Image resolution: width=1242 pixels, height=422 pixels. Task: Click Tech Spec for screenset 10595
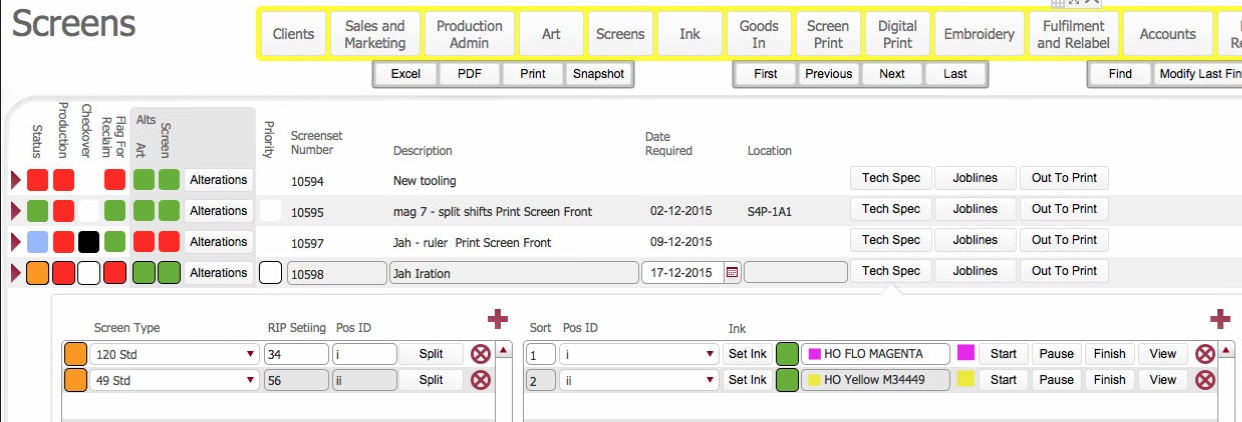point(890,209)
